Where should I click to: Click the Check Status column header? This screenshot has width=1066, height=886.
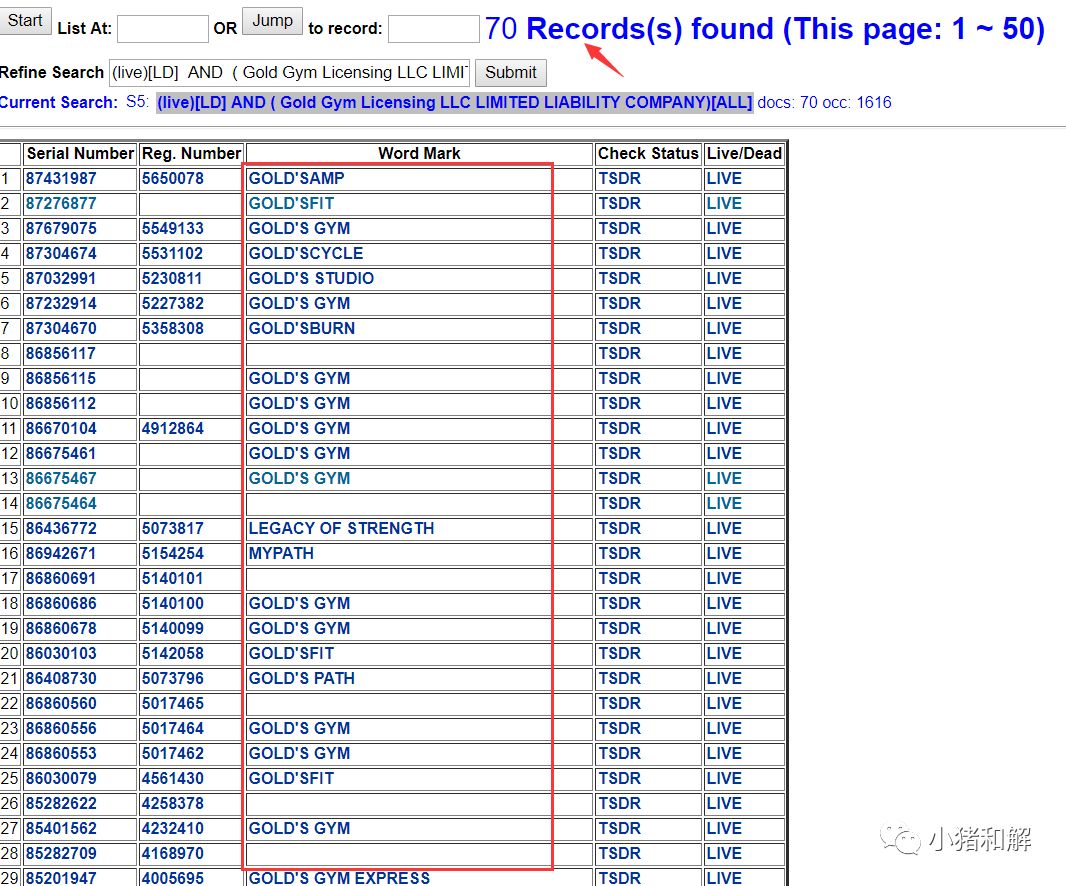pos(648,154)
